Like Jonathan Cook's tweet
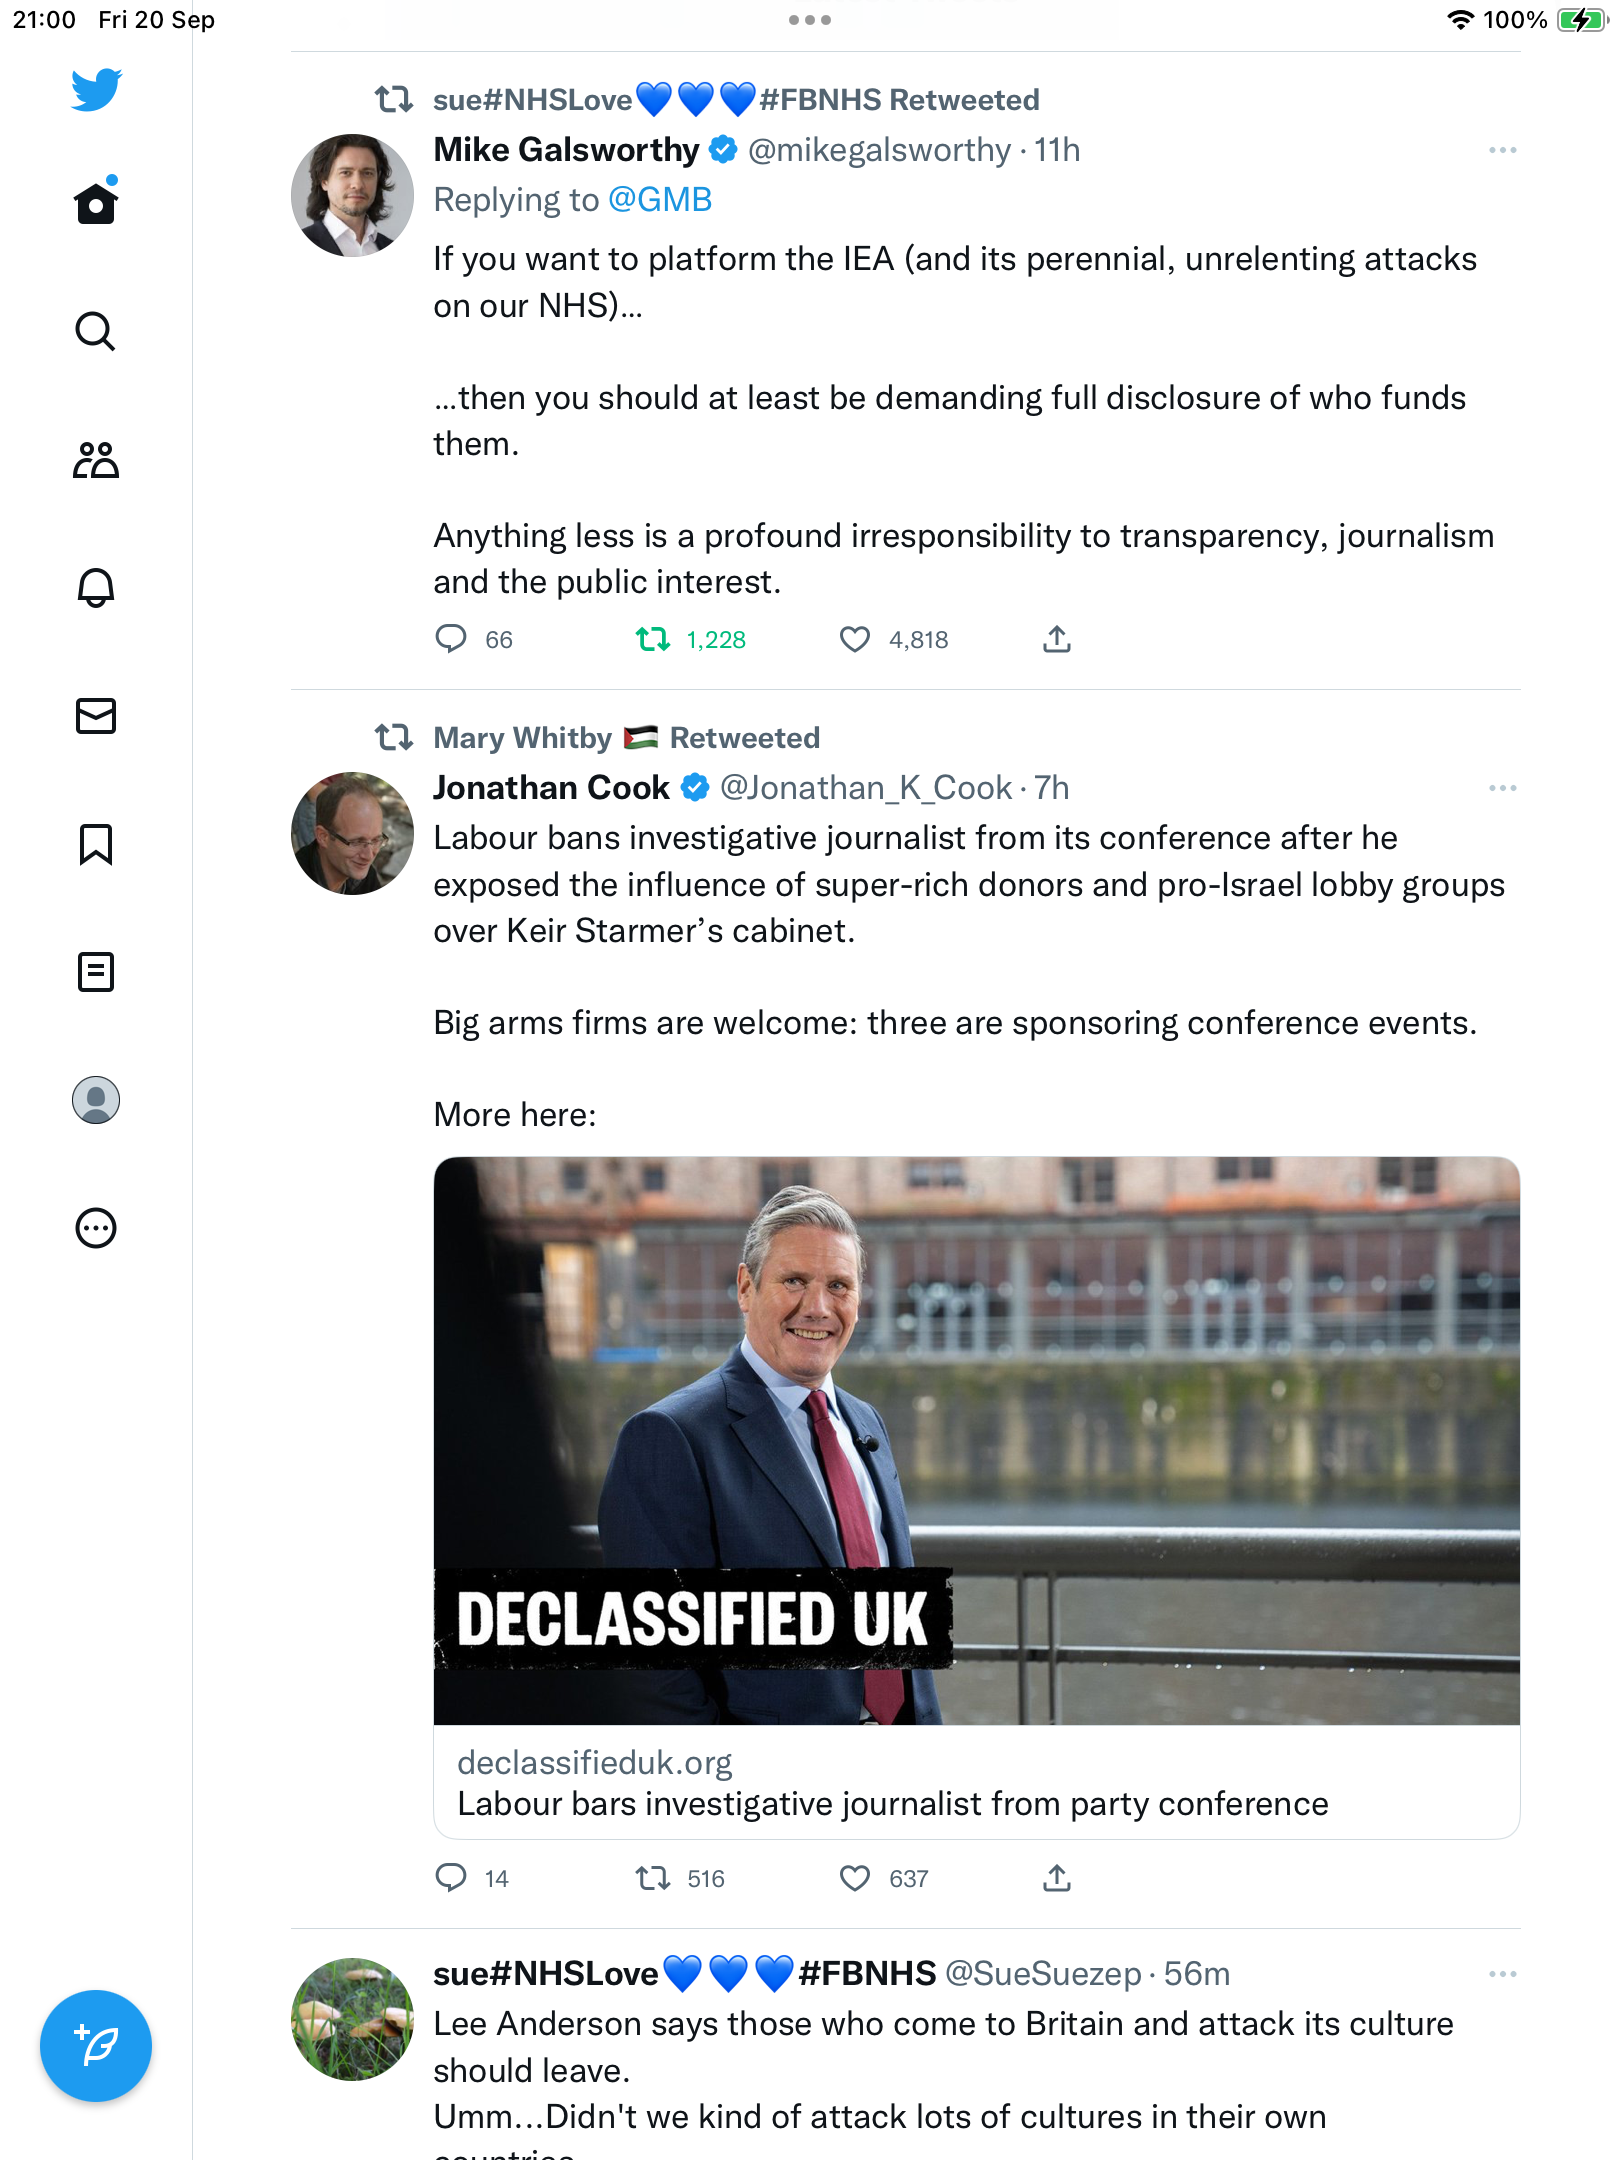The height and width of the screenshot is (2160, 1620). [x=855, y=1878]
